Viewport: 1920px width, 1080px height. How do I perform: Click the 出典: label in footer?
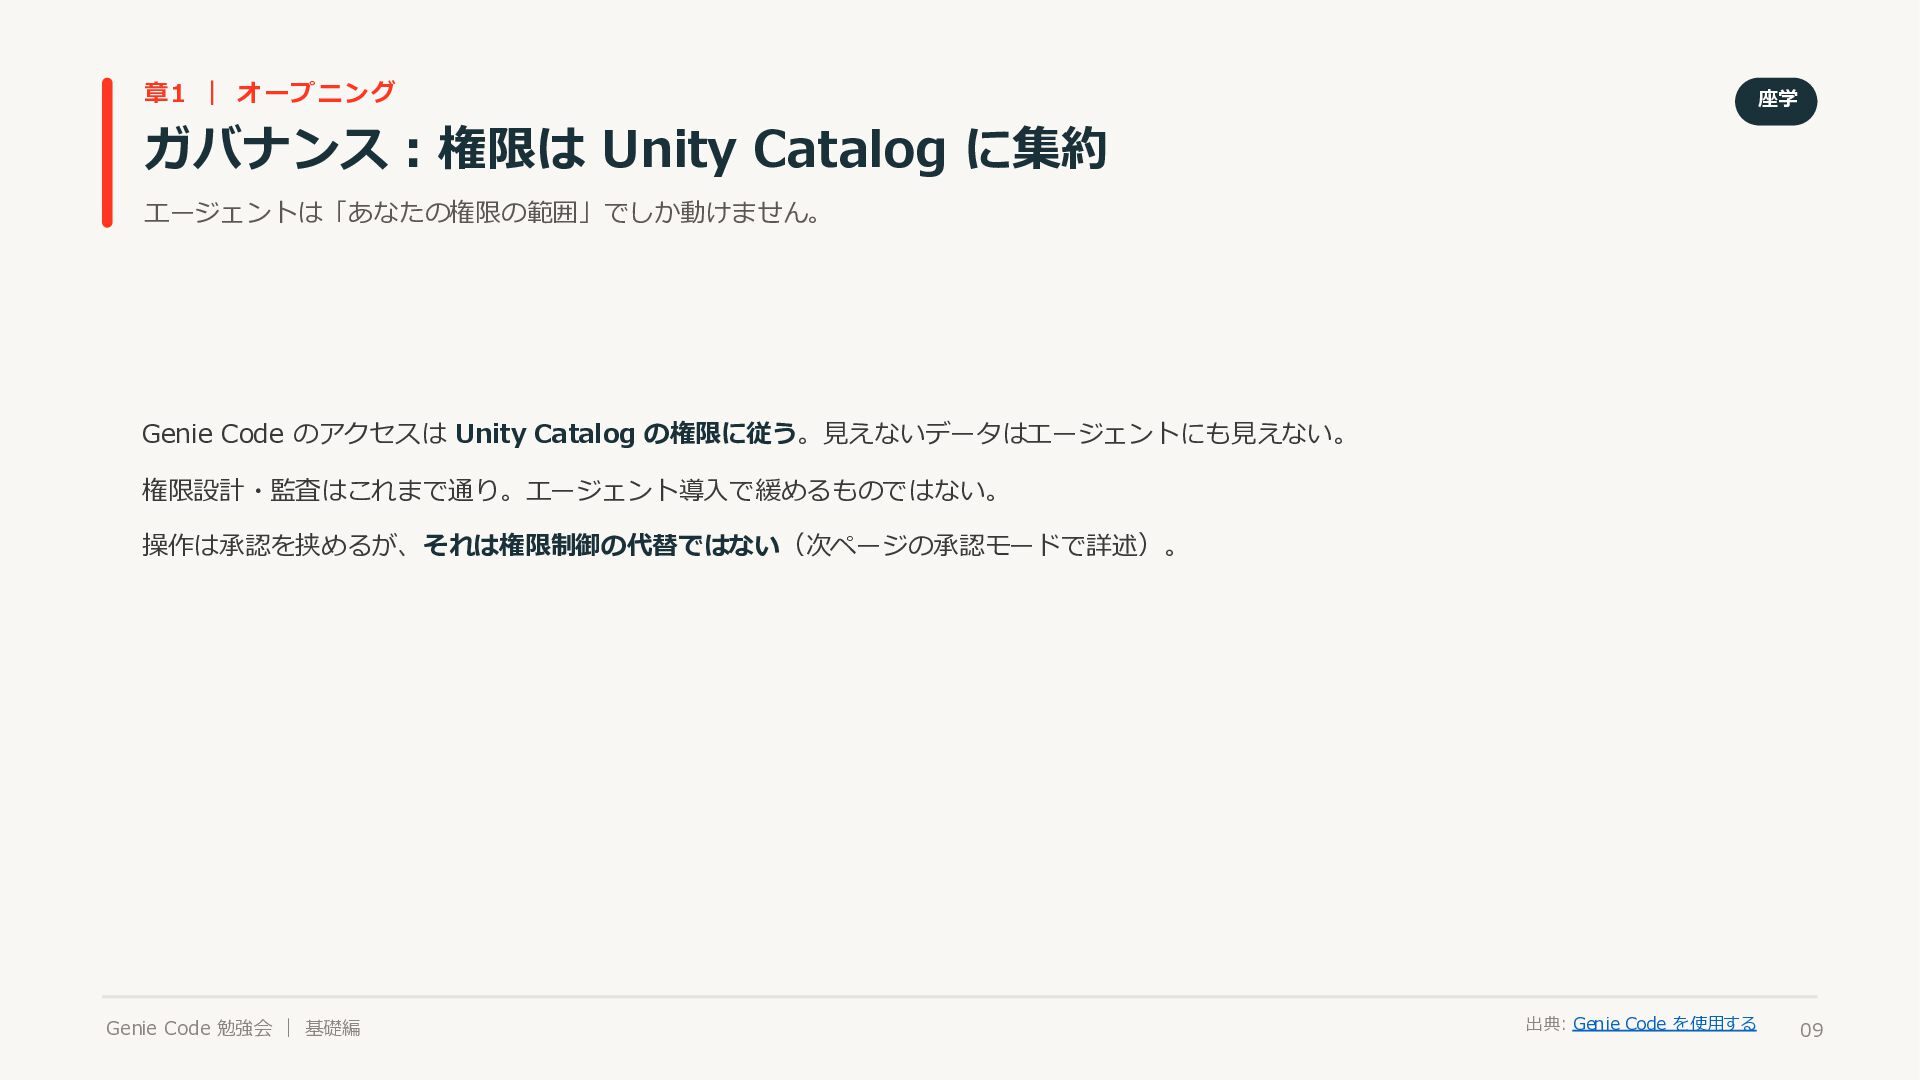coord(1545,1023)
